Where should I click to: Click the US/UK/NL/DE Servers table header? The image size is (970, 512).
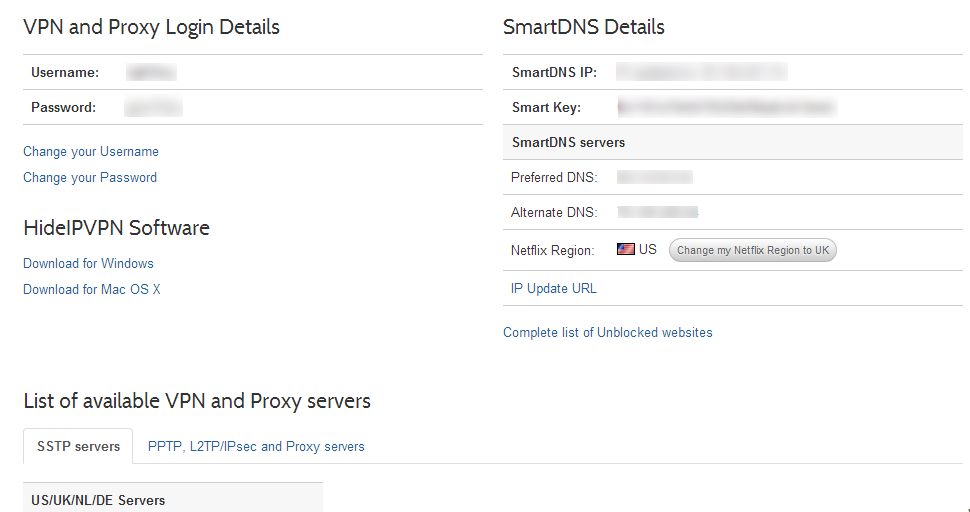(x=173, y=498)
